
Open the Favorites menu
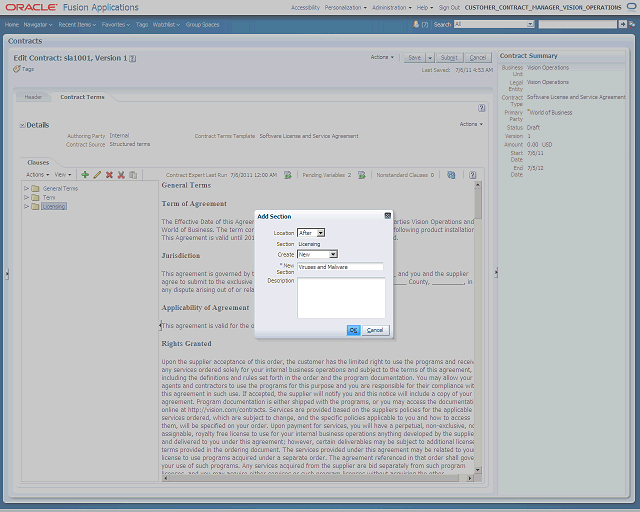116,24
